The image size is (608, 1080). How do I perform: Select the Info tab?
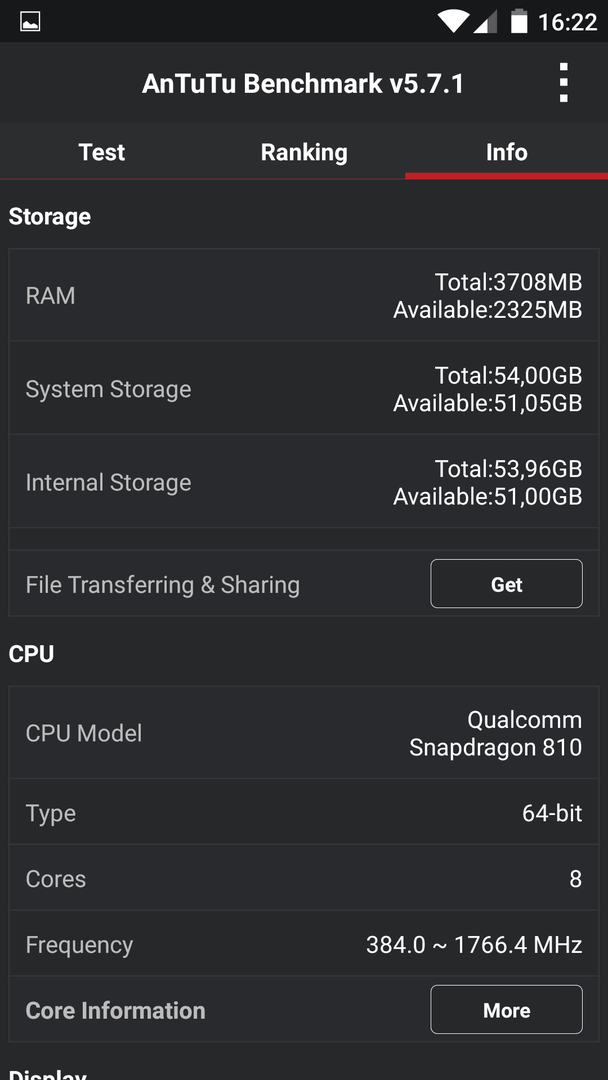[507, 152]
